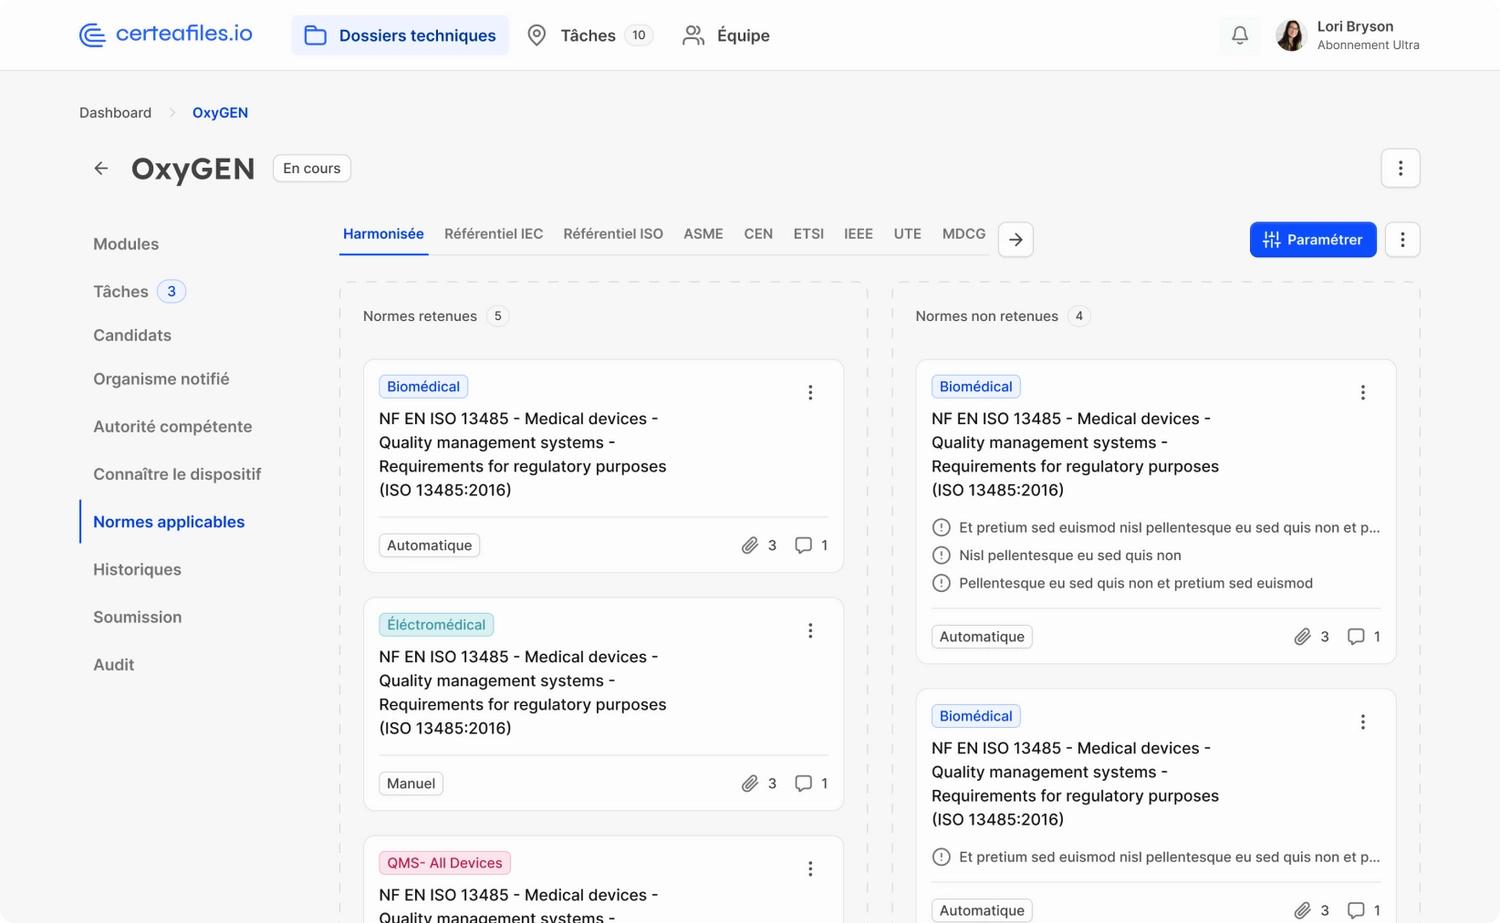Open the OxyGEN page options menu
Screen dimensions: 1500x923
1400,168
